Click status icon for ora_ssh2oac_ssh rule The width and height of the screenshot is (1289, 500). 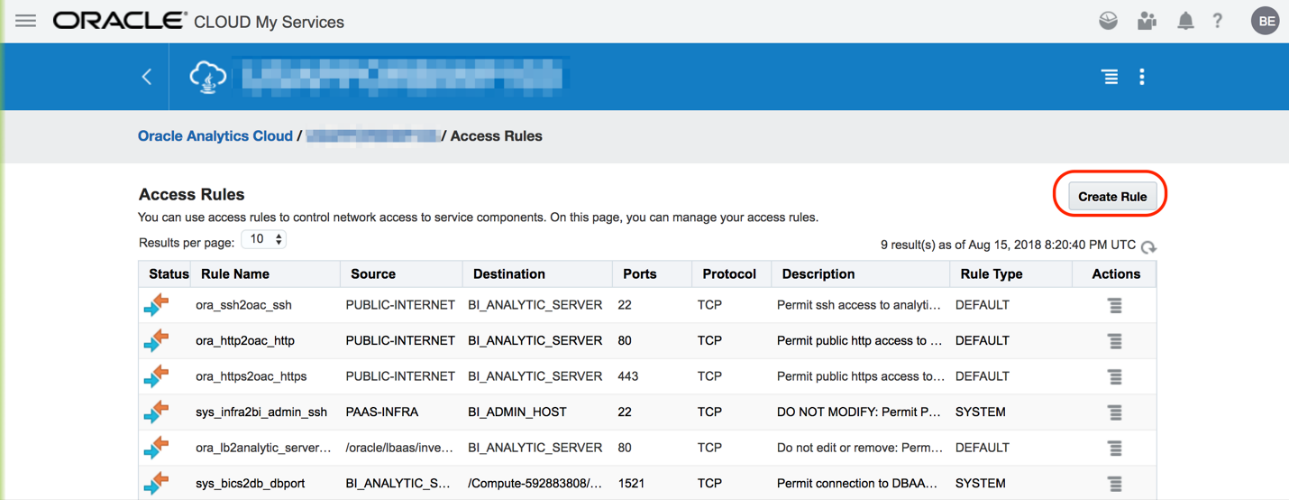coord(156,305)
